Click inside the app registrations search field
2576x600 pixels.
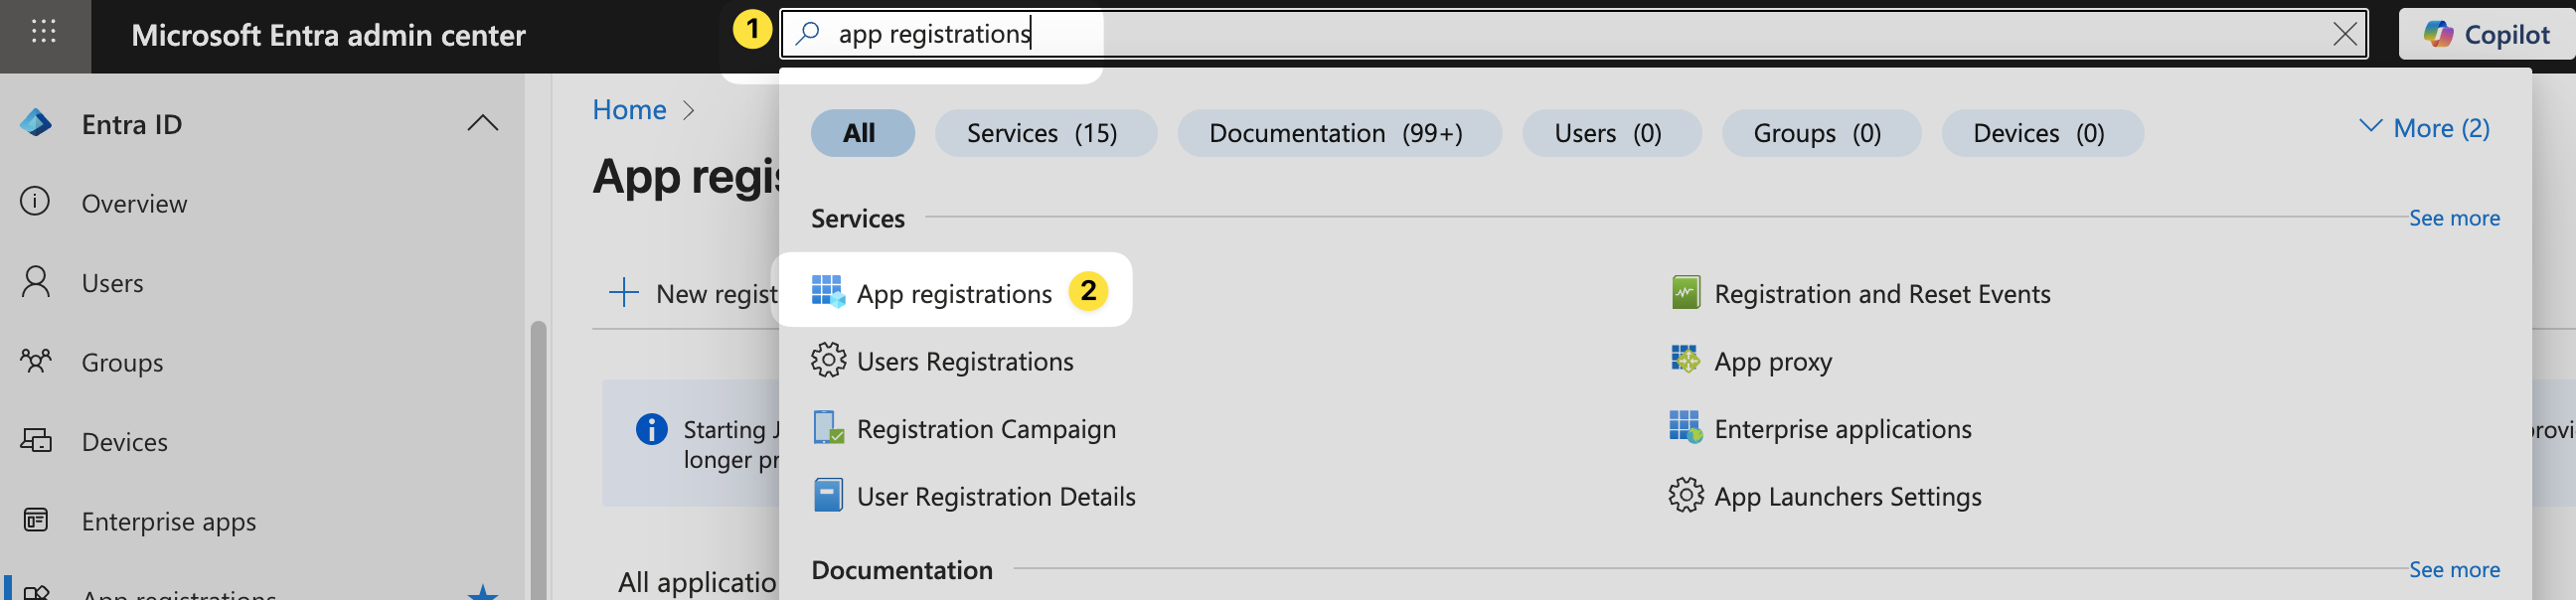[x=1500, y=34]
